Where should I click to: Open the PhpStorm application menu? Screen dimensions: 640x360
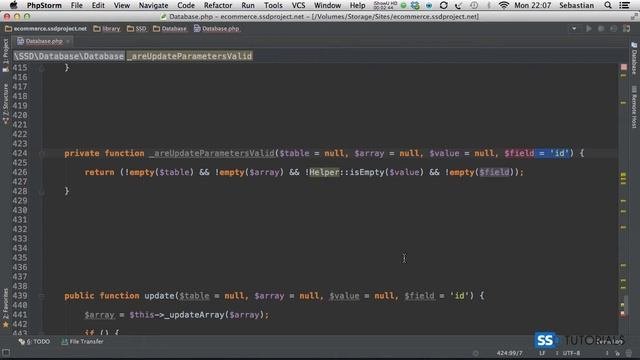tap(44, 5)
